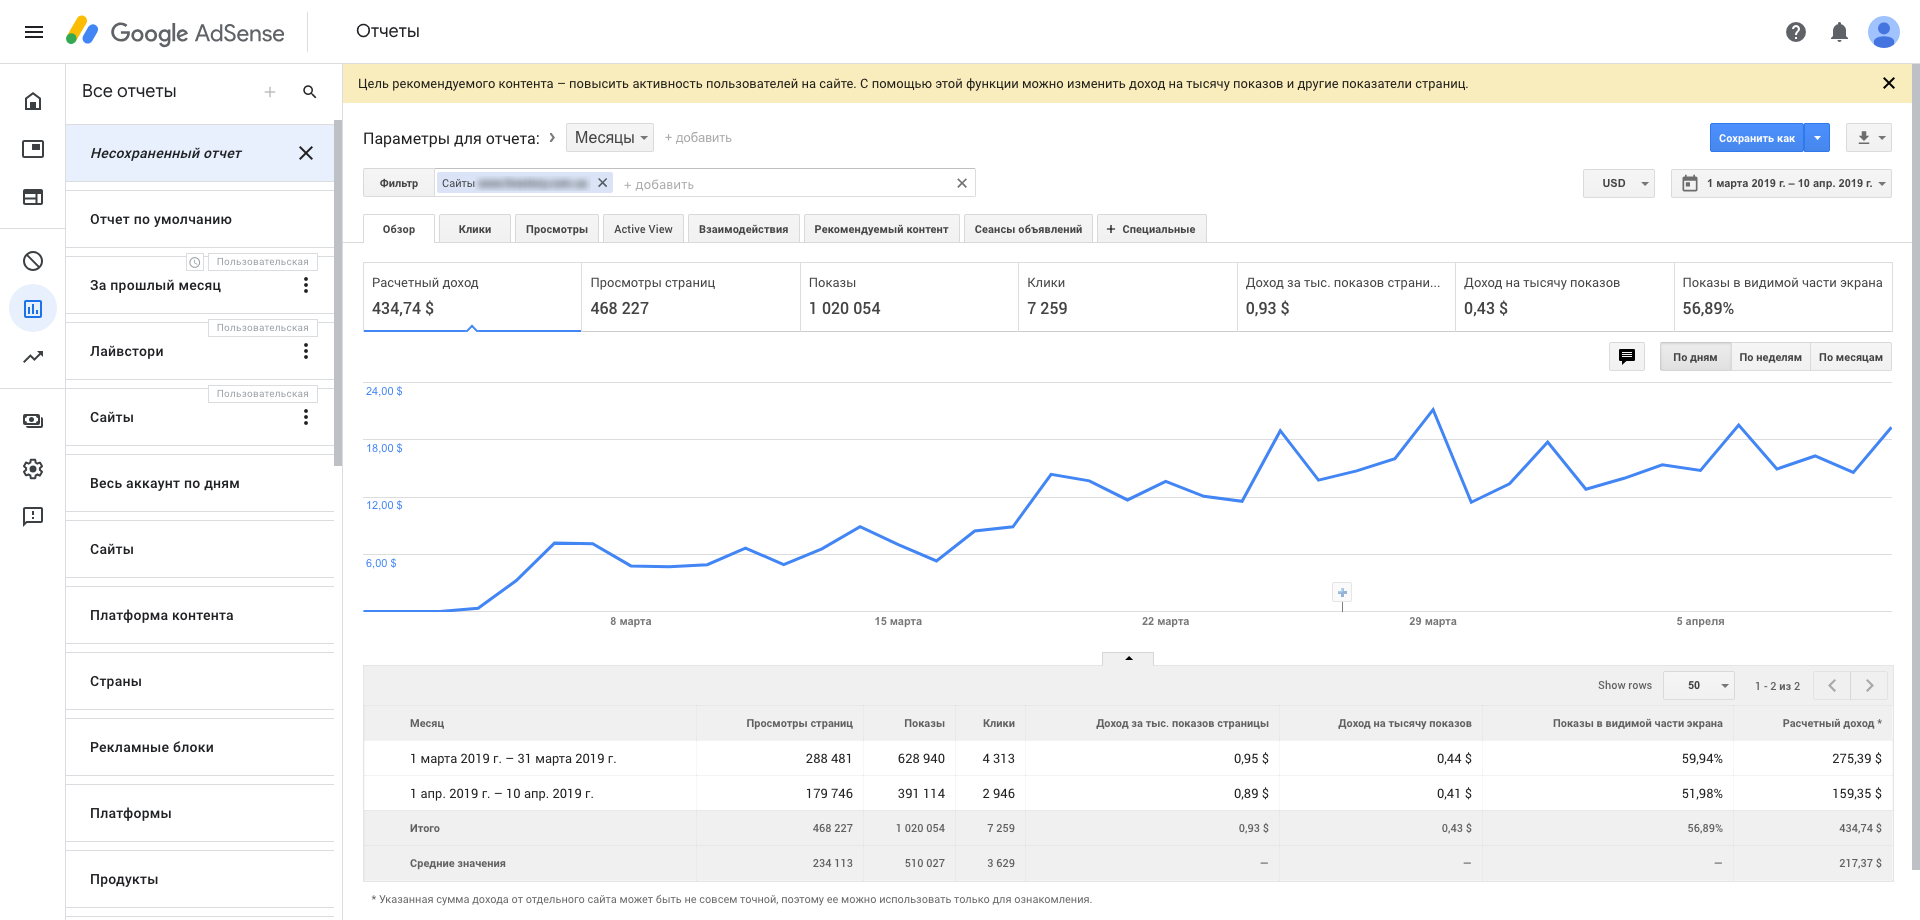Viewport: 1920px width, 920px height.
Task: Switch chart grouping to По неделям
Action: 1769,357
